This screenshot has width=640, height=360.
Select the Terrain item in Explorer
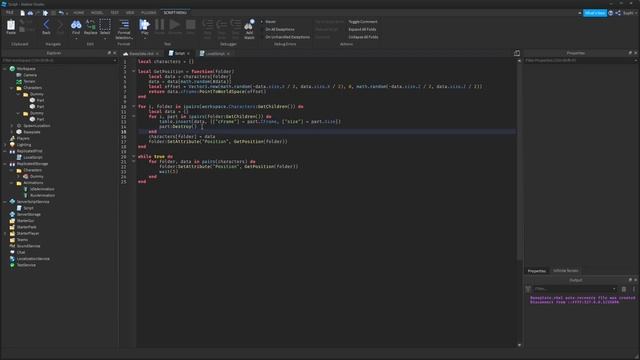coord(29,81)
